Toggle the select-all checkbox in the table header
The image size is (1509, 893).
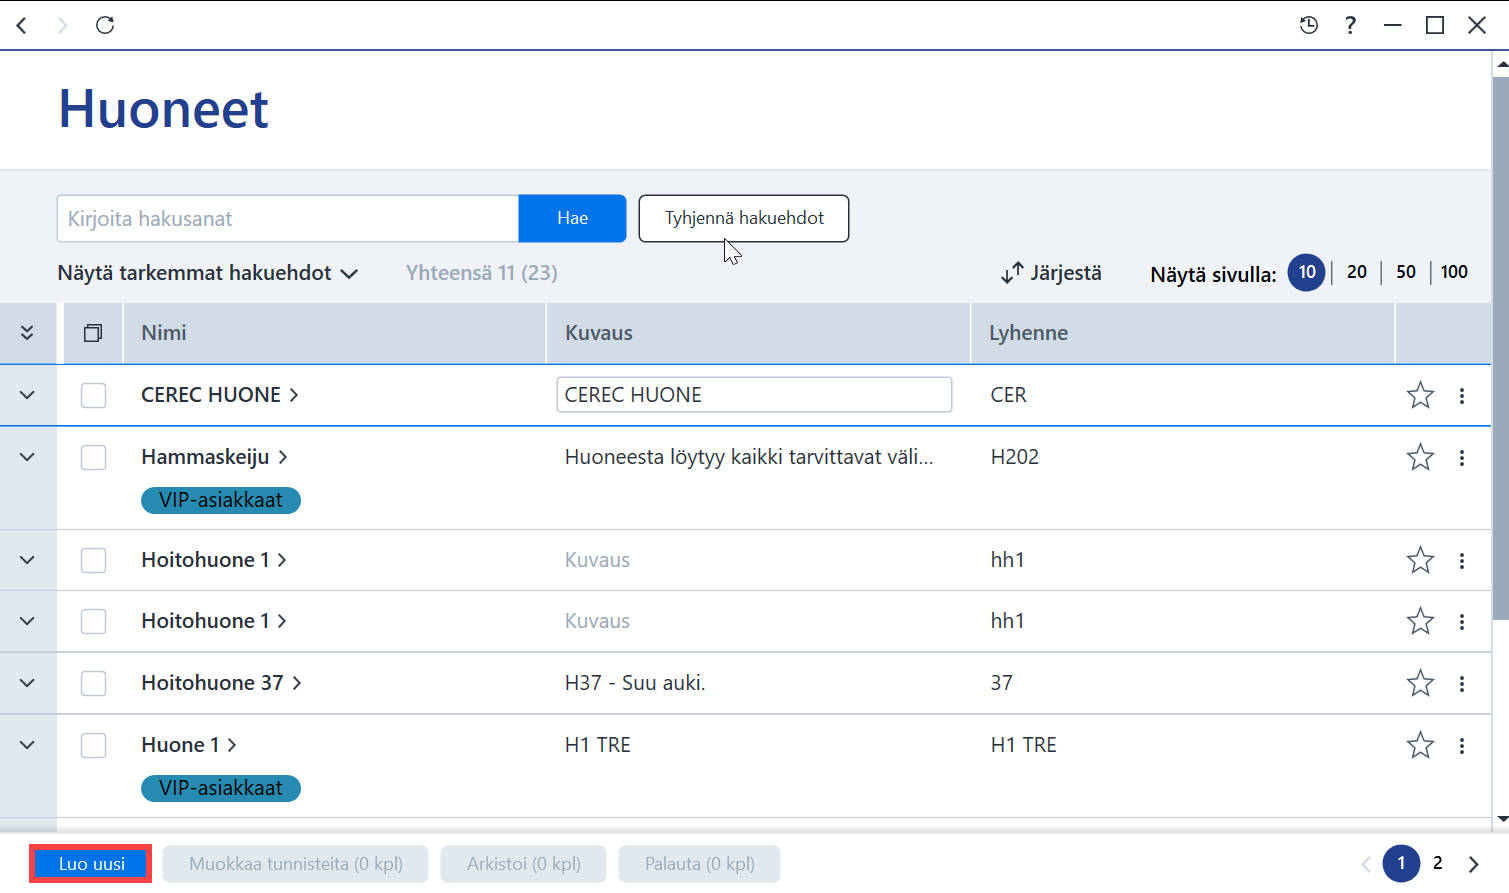[93, 333]
